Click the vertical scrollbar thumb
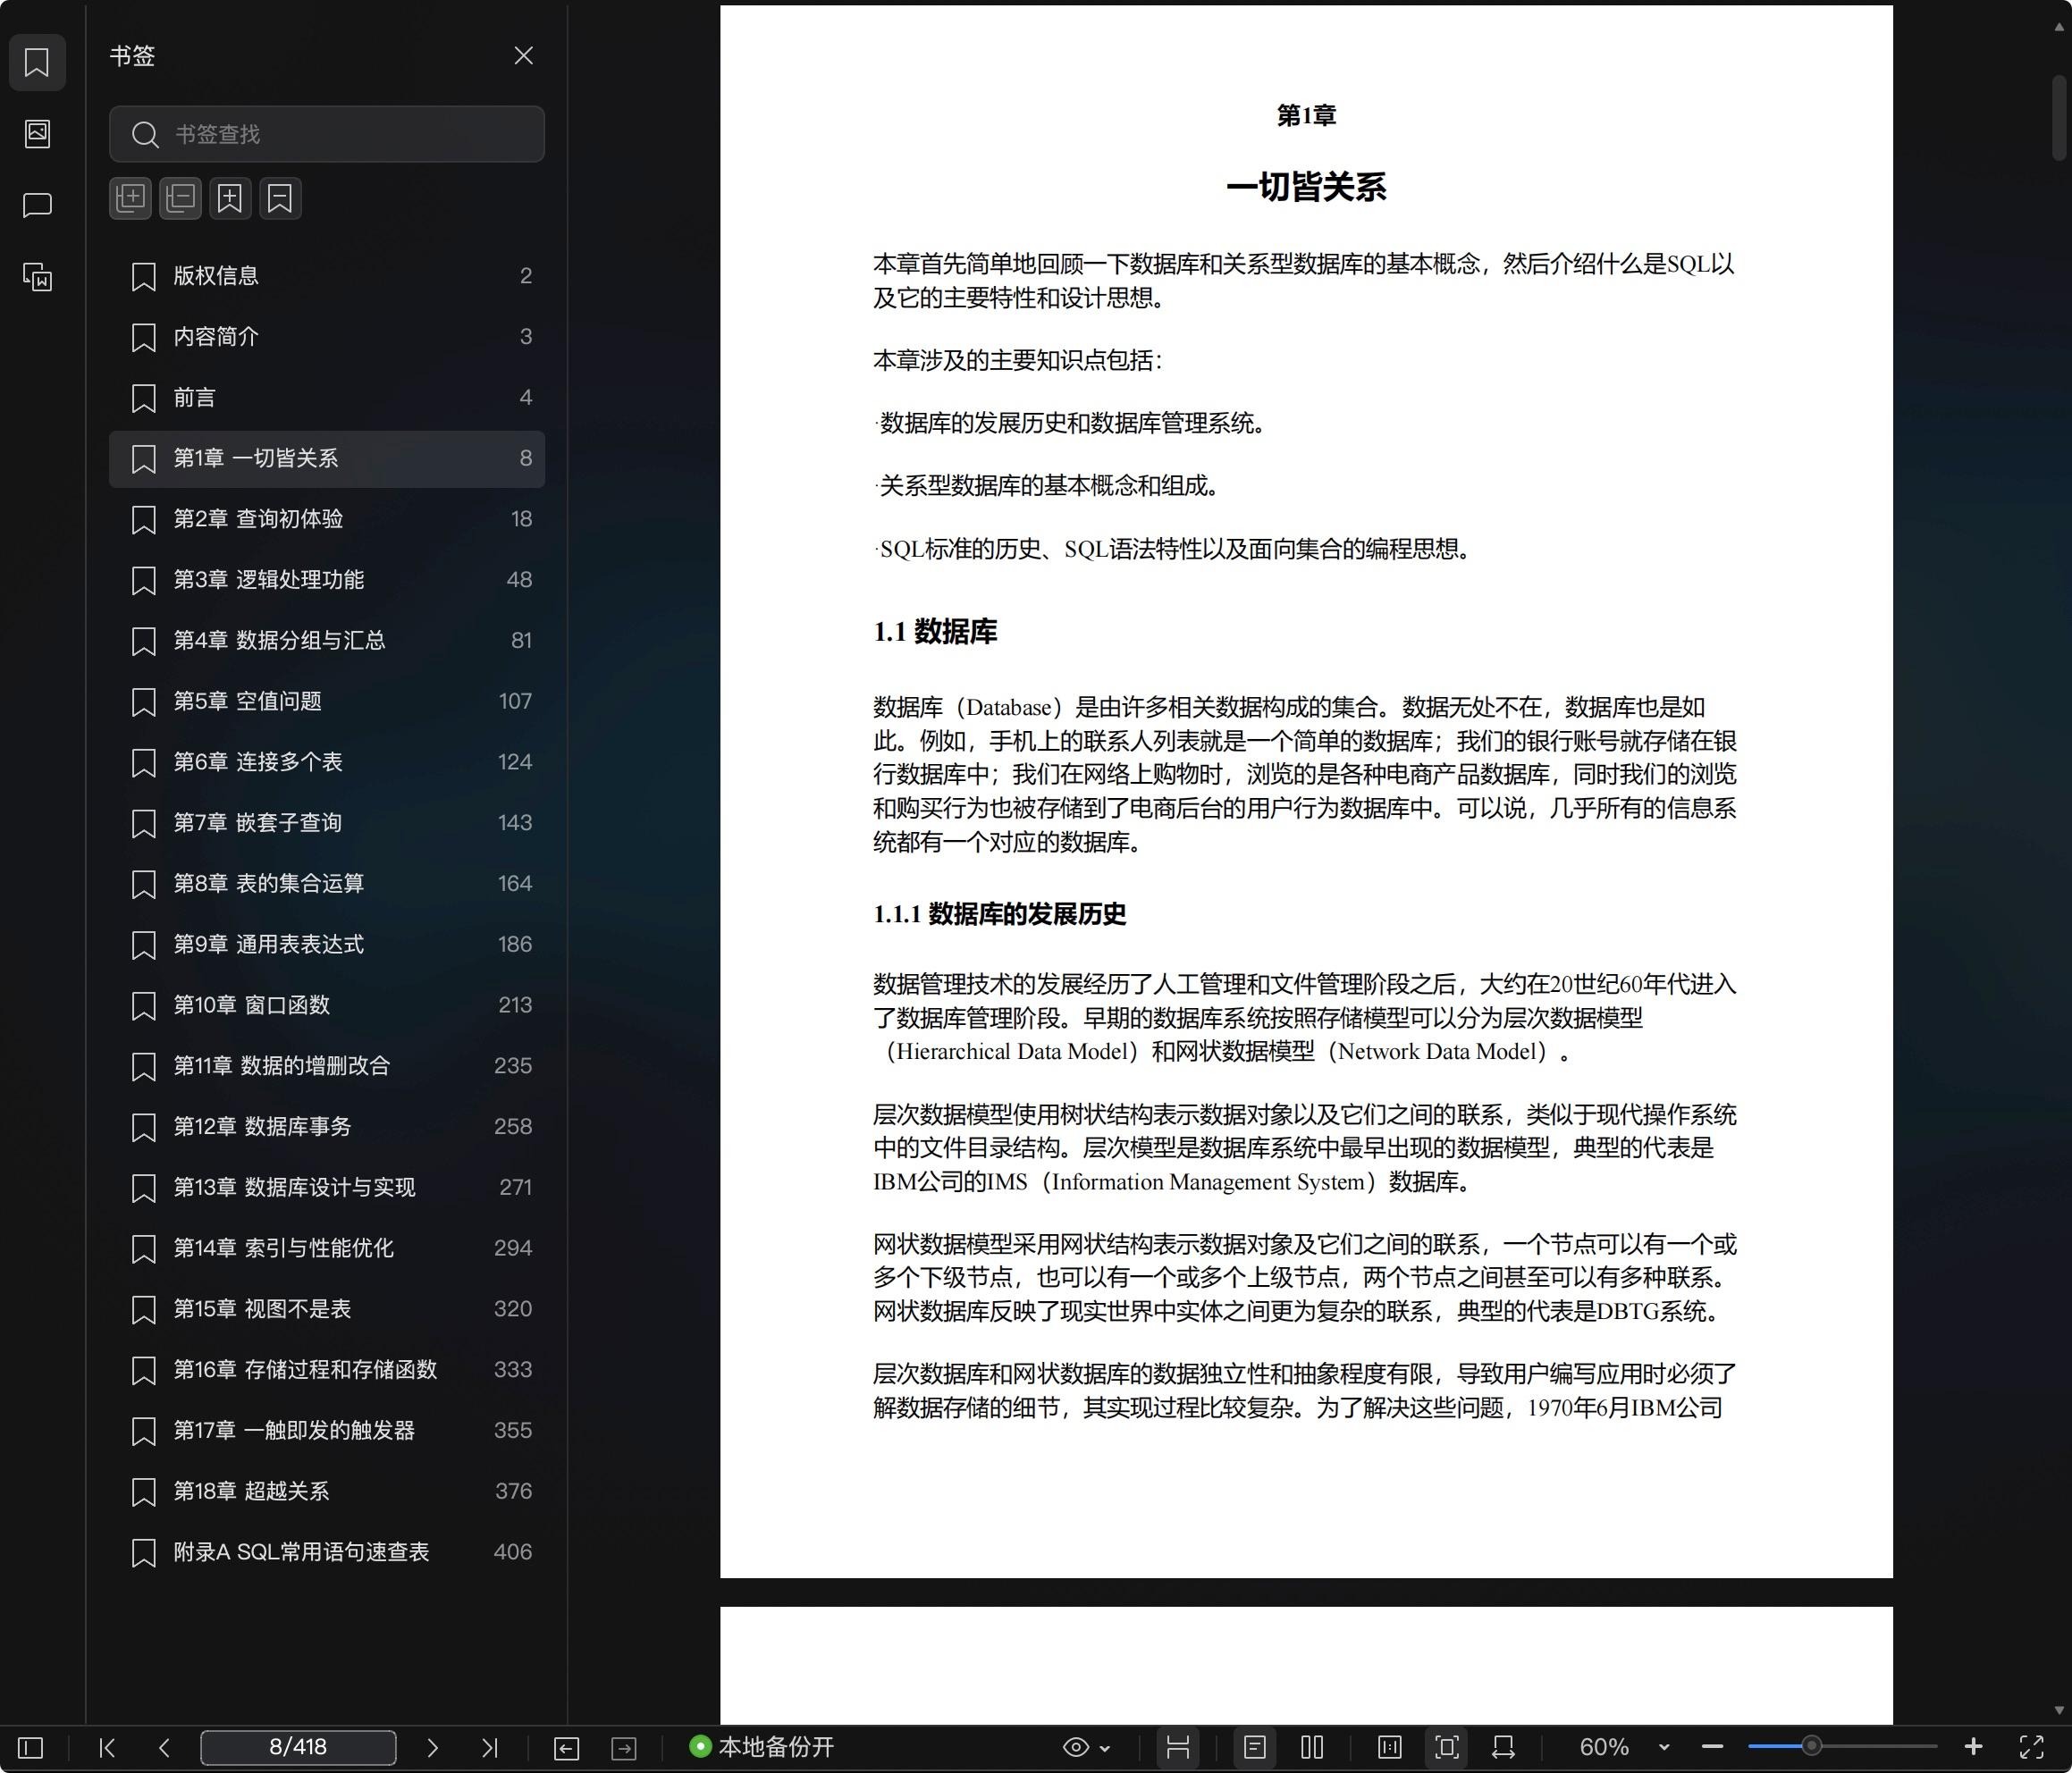Image resolution: width=2072 pixels, height=1773 pixels. 2059,118
